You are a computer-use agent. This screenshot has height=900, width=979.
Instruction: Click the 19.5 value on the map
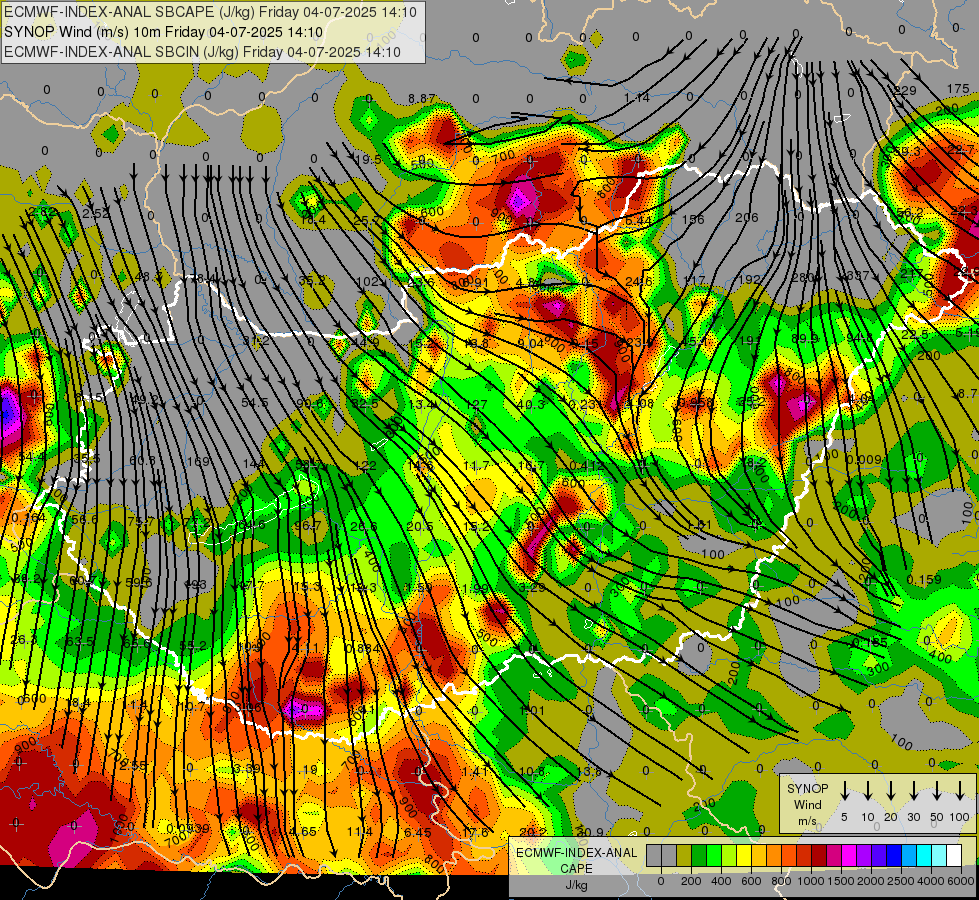368,160
